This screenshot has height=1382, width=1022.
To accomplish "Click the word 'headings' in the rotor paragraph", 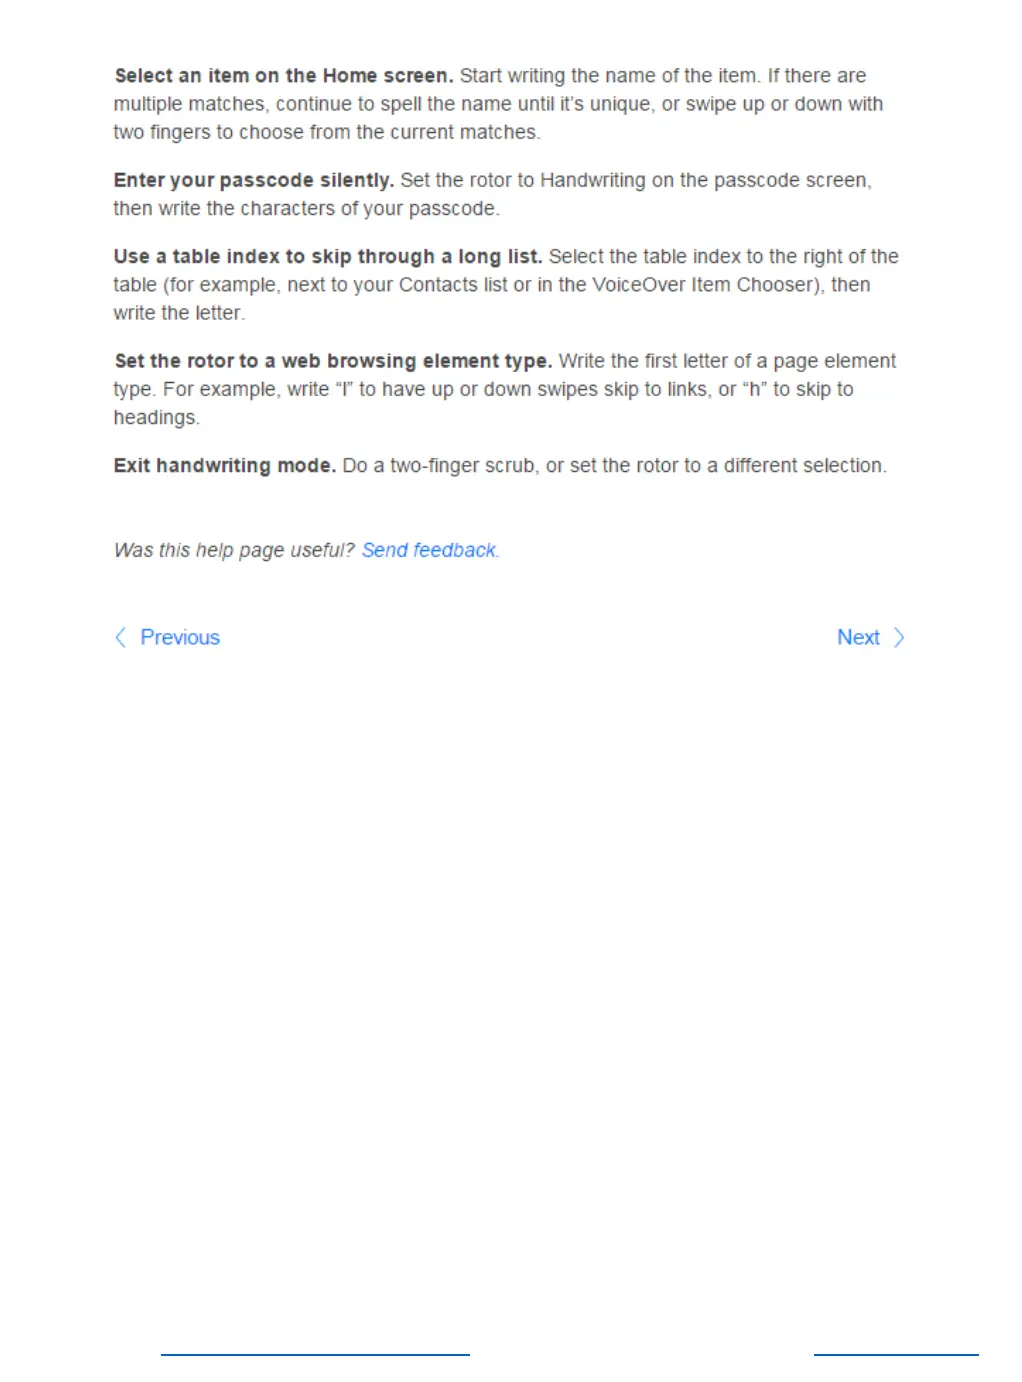I will coord(155,418).
